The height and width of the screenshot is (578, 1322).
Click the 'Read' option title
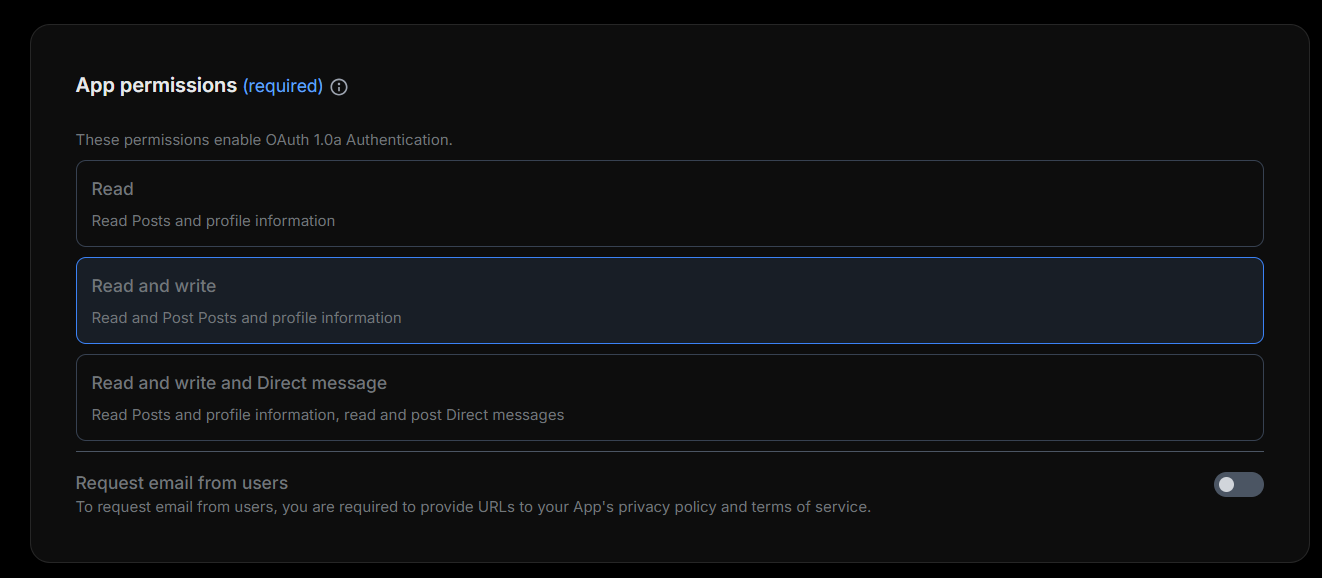pyautogui.click(x=112, y=189)
